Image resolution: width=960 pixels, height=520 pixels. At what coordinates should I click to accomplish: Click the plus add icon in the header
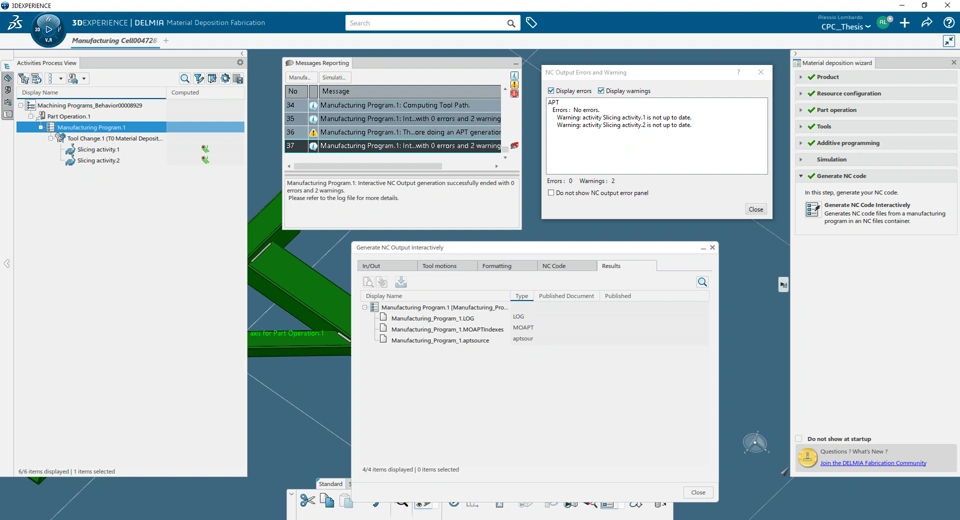pyautogui.click(x=905, y=23)
